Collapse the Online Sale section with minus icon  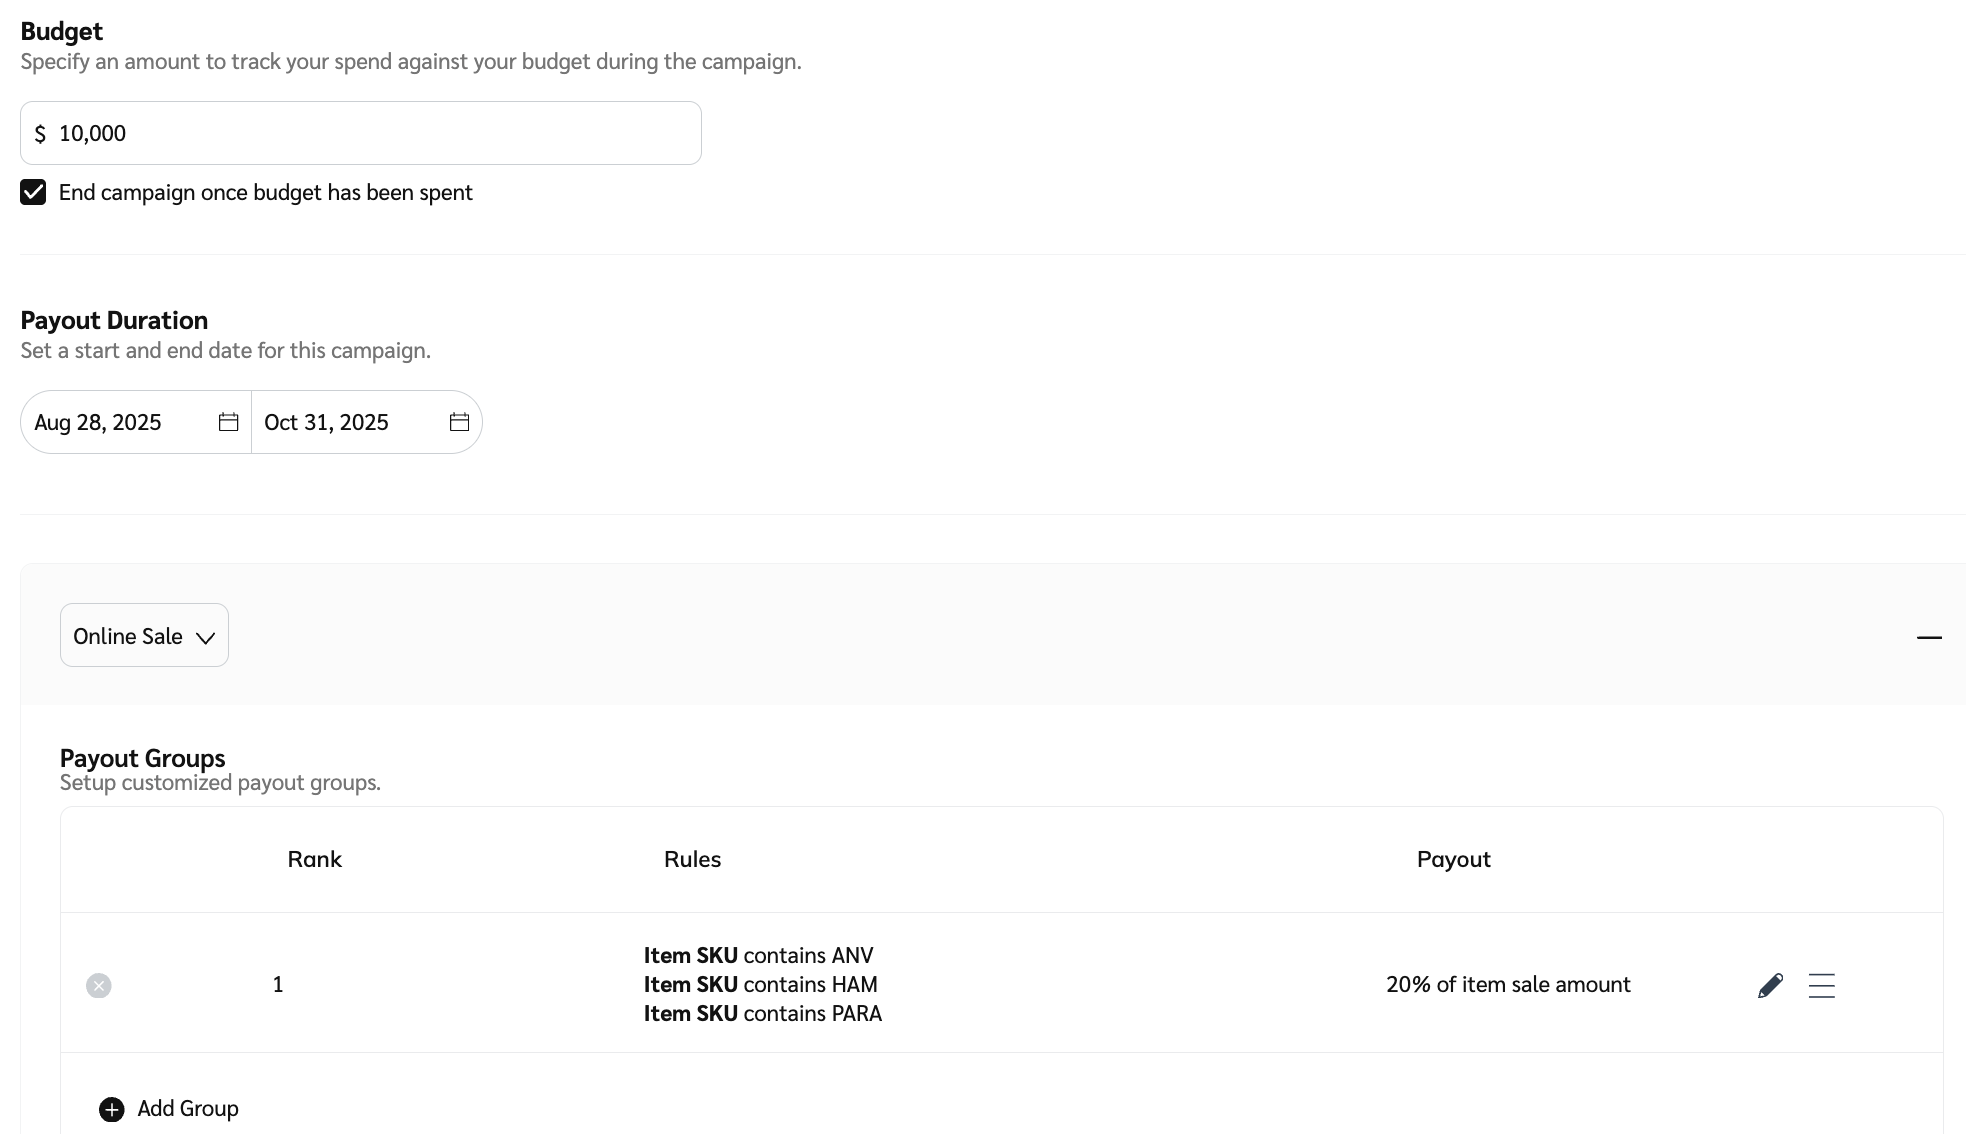pyautogui.click(x=1929, y=637)
